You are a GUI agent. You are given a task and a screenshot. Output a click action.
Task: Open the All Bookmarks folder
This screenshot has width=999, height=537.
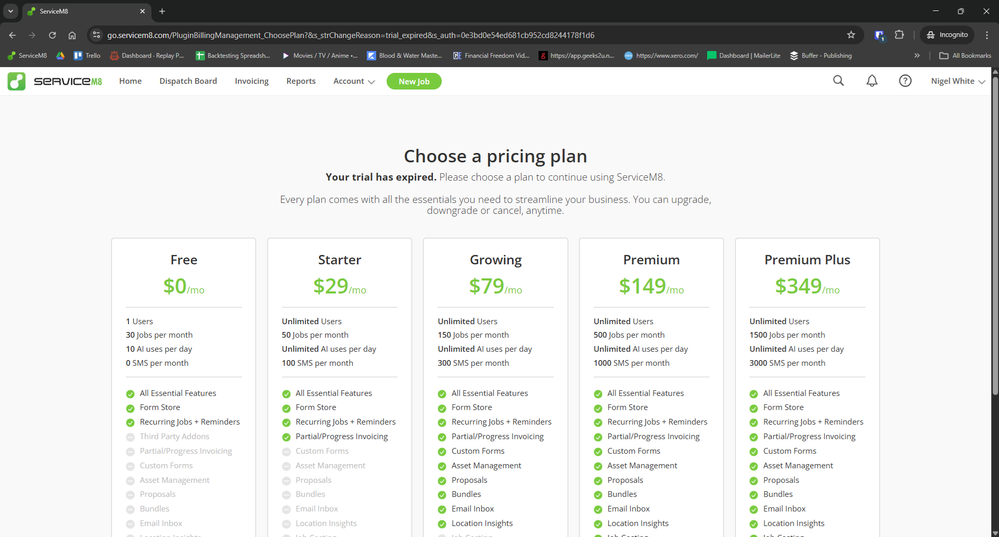pyautogui.click(x=965, y=55)
